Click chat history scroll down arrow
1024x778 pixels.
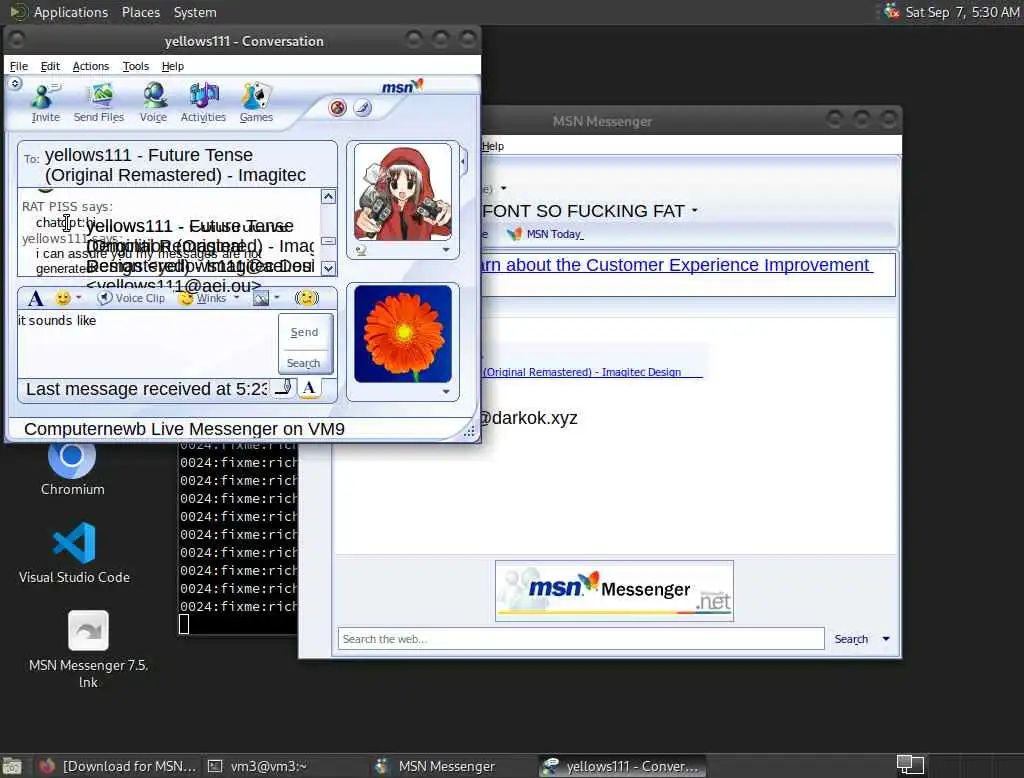click(328, 268)
